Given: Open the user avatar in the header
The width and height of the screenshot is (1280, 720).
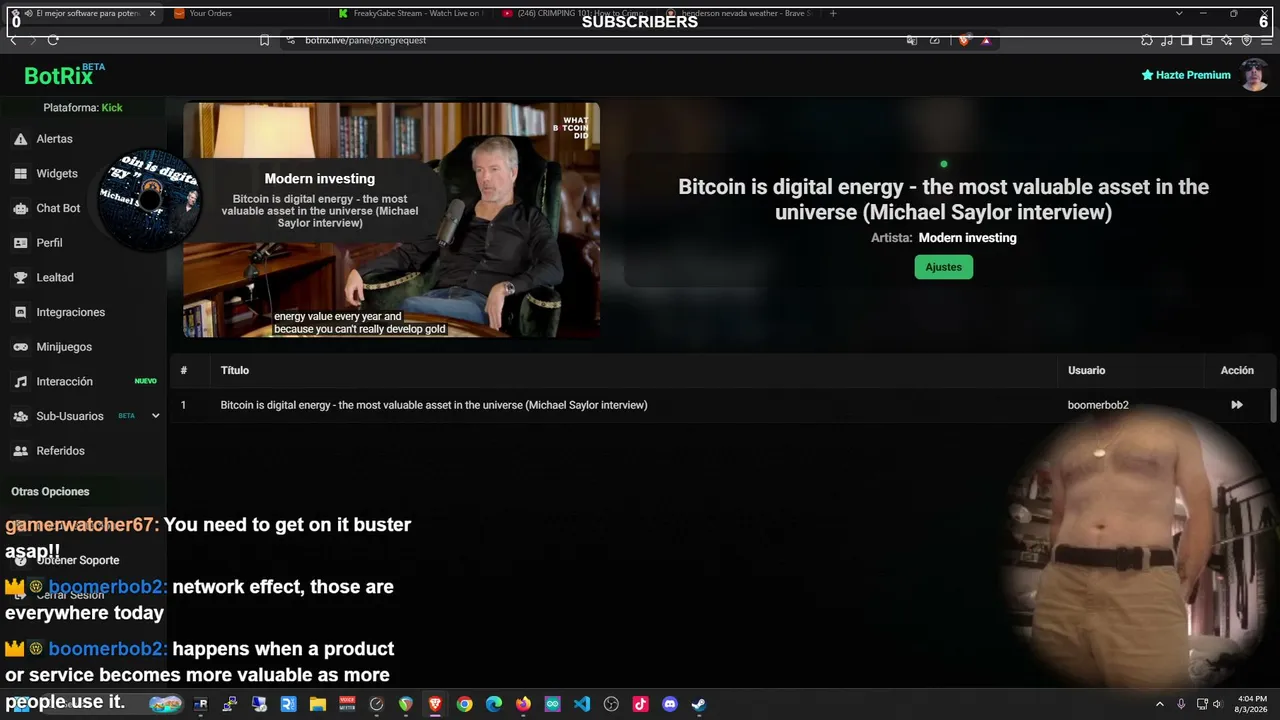Looking at the screenshot, I should (1254, 75).
